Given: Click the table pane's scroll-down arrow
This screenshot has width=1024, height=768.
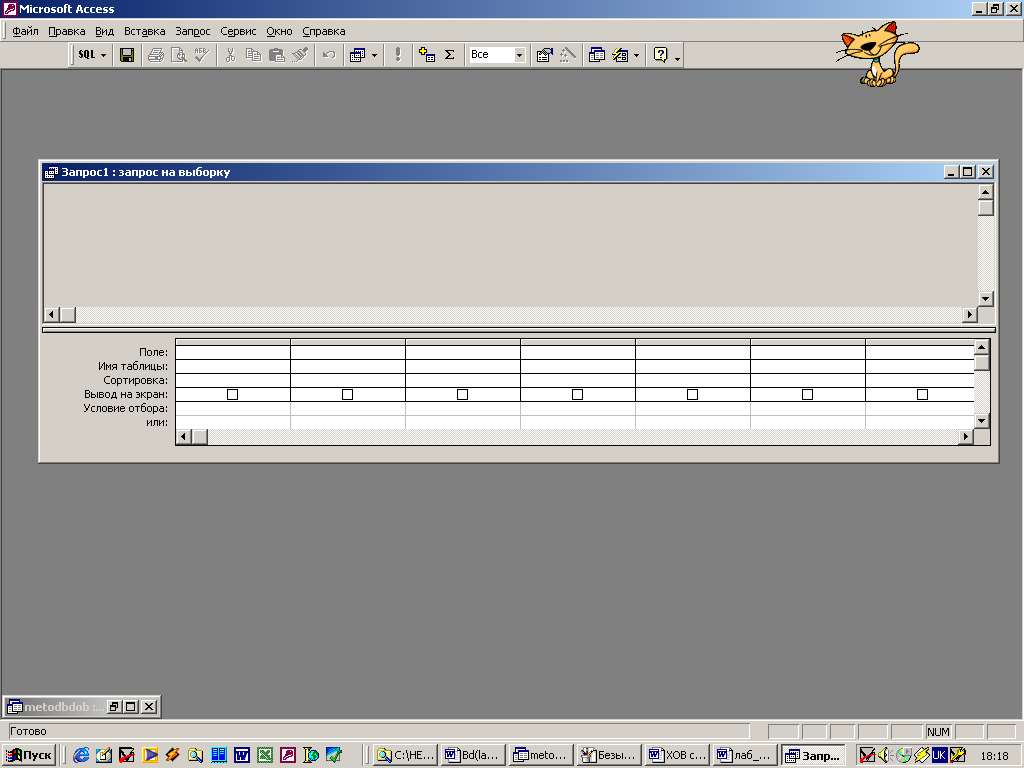Looking at the screenshot, I should (986, 299).
